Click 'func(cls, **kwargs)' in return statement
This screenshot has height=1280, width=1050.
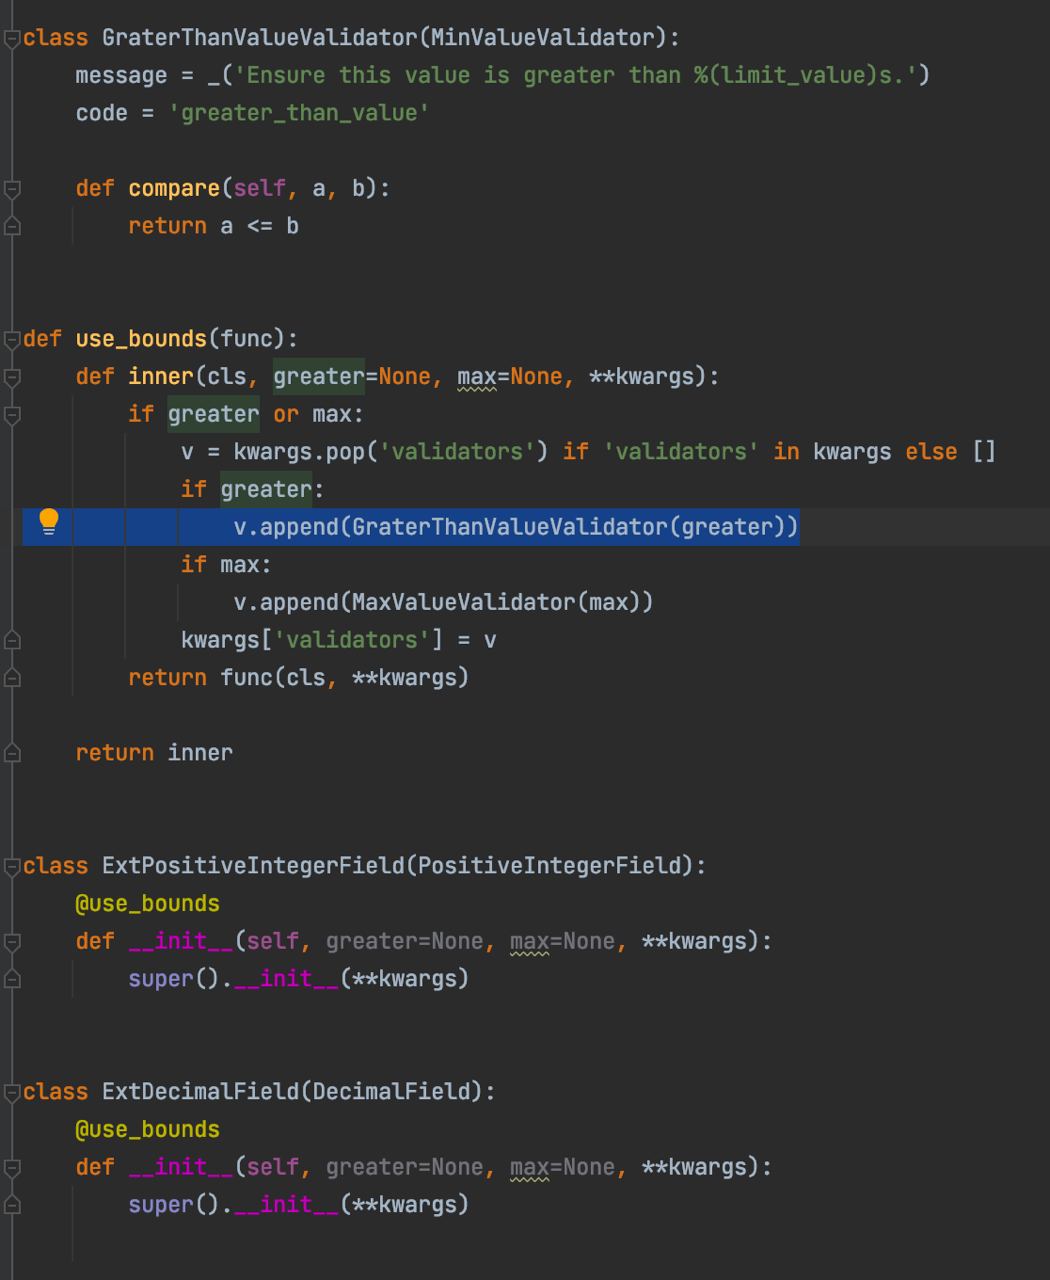[x=345, y=678]
